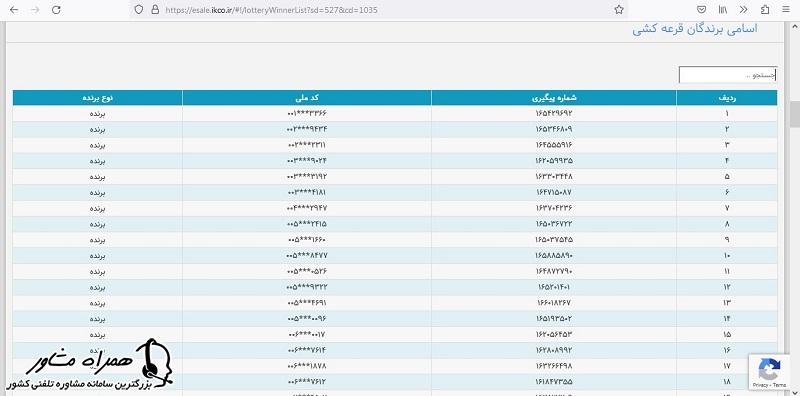800x396 pixels.
Task: Select tracking number ۱۶۴۷۱۵۰۸۷
Action: [x=554, y=192]
